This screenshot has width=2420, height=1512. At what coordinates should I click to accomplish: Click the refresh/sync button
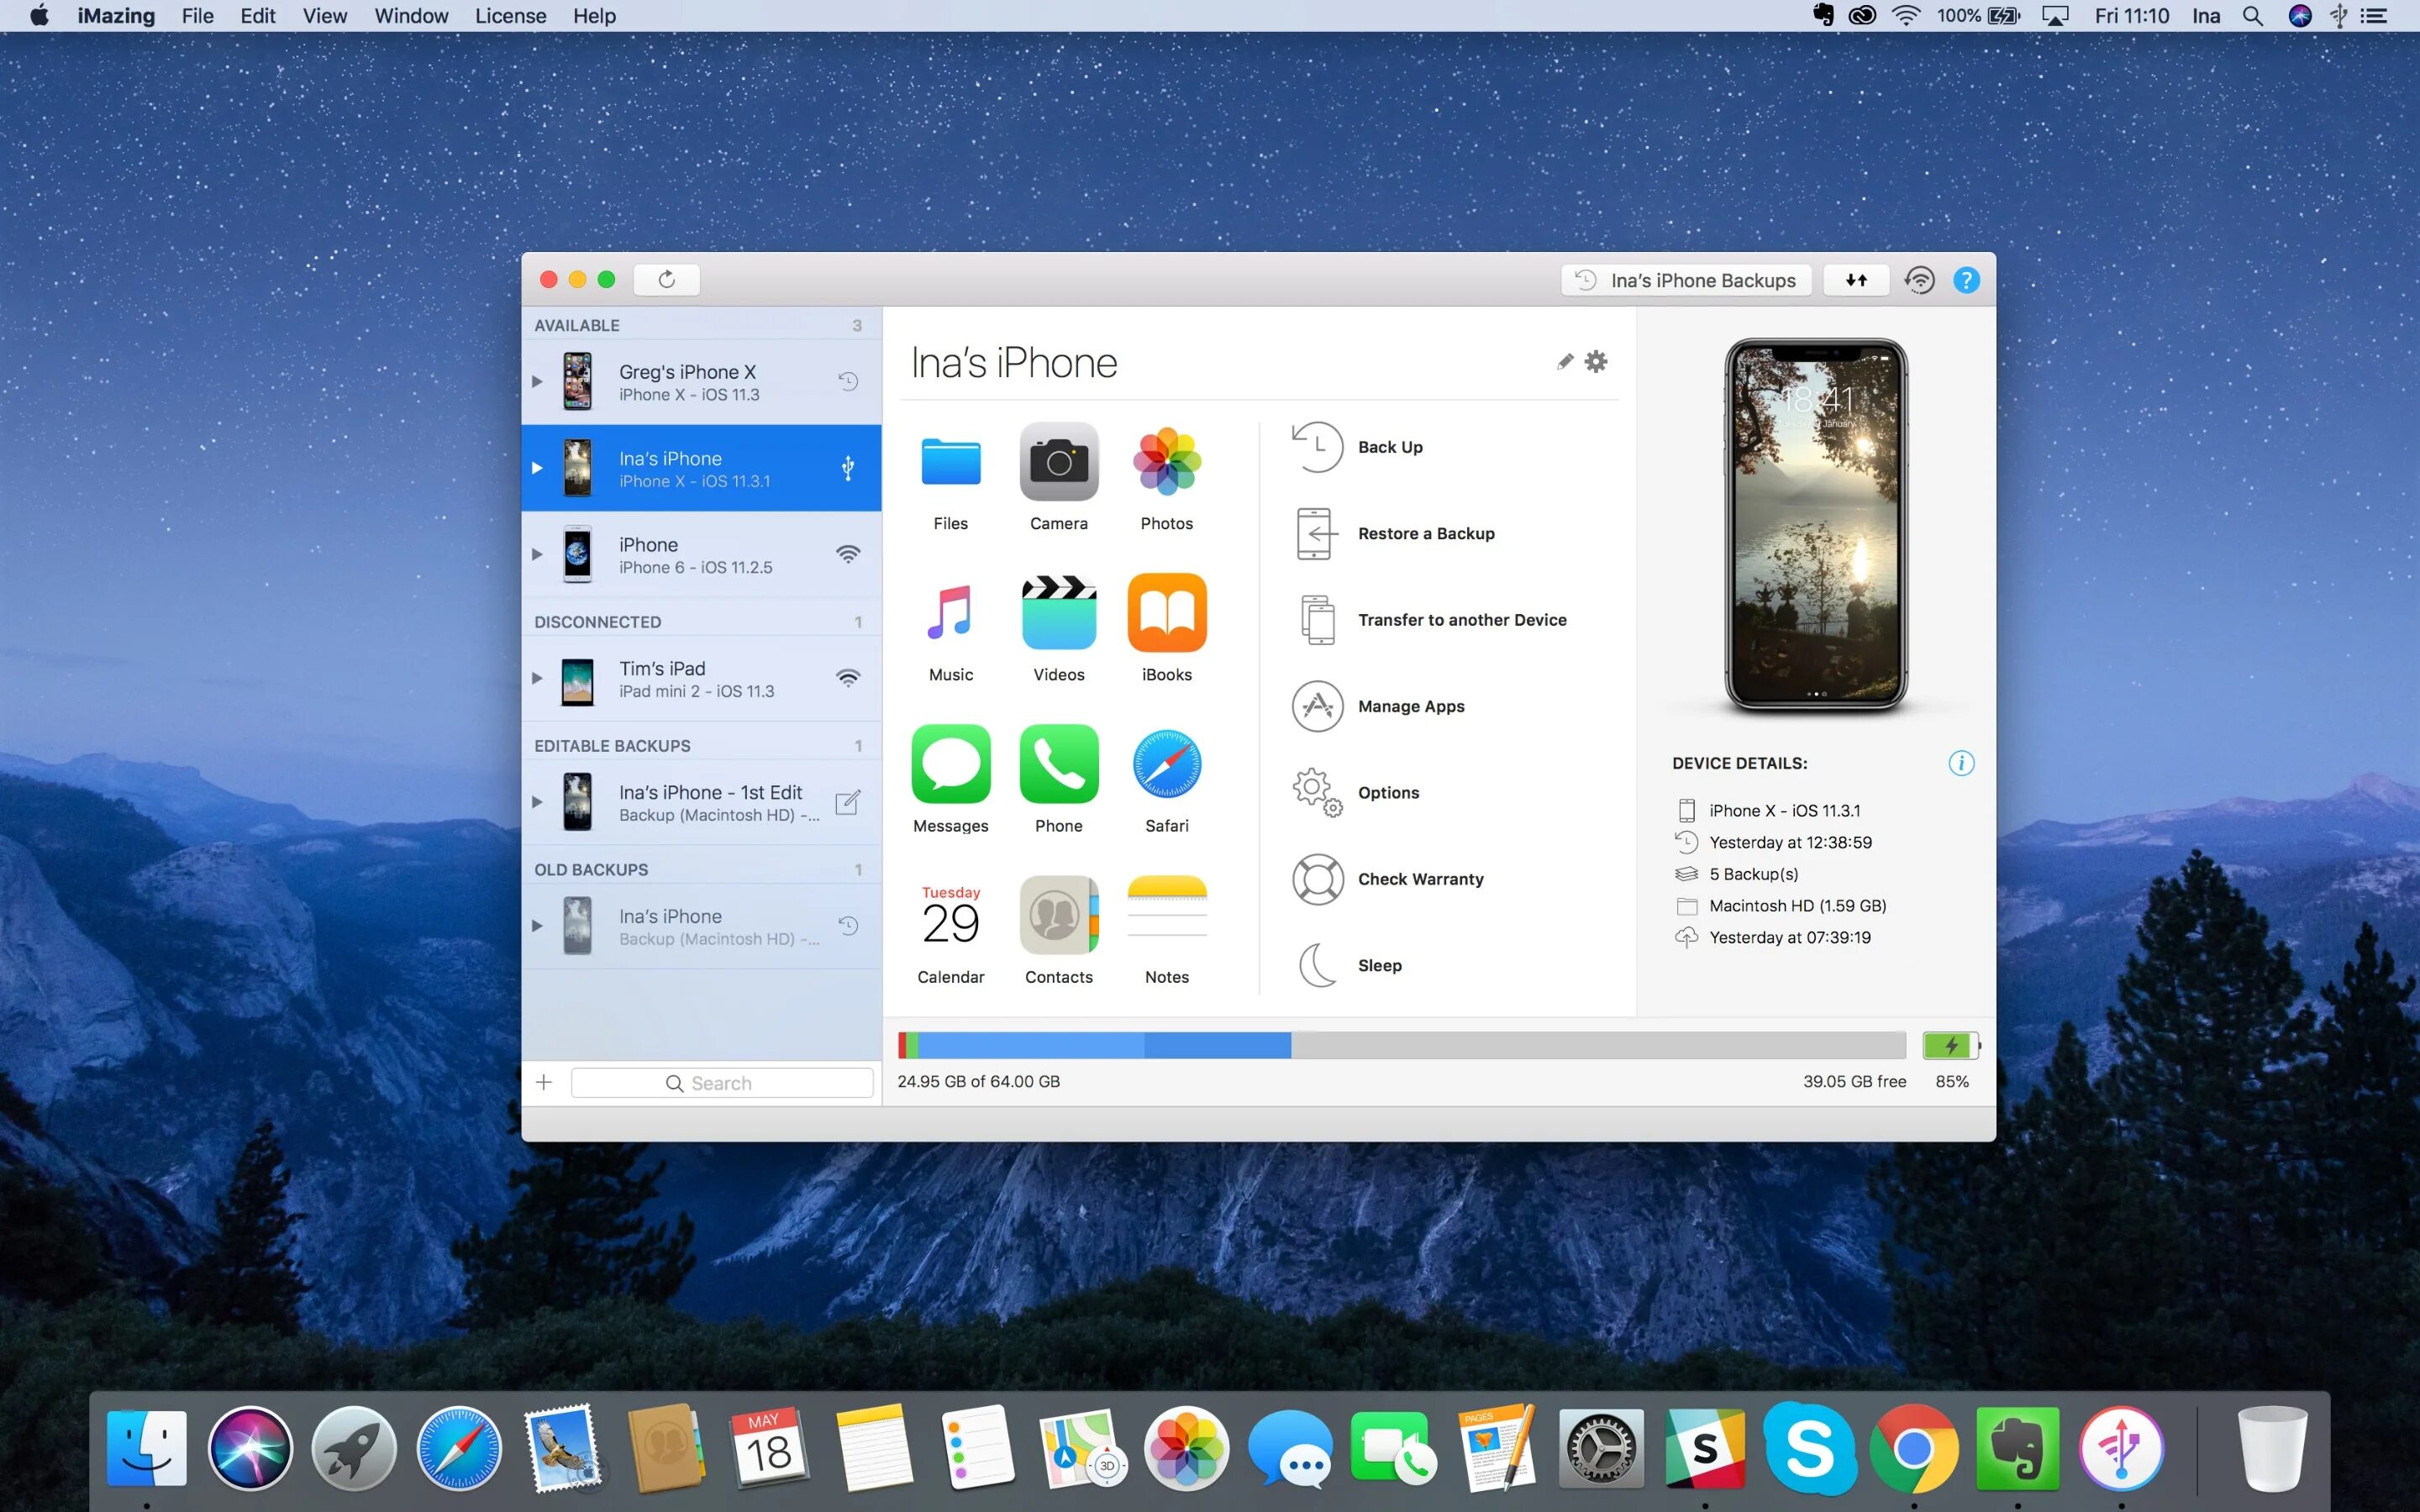[x=667, y=279]
